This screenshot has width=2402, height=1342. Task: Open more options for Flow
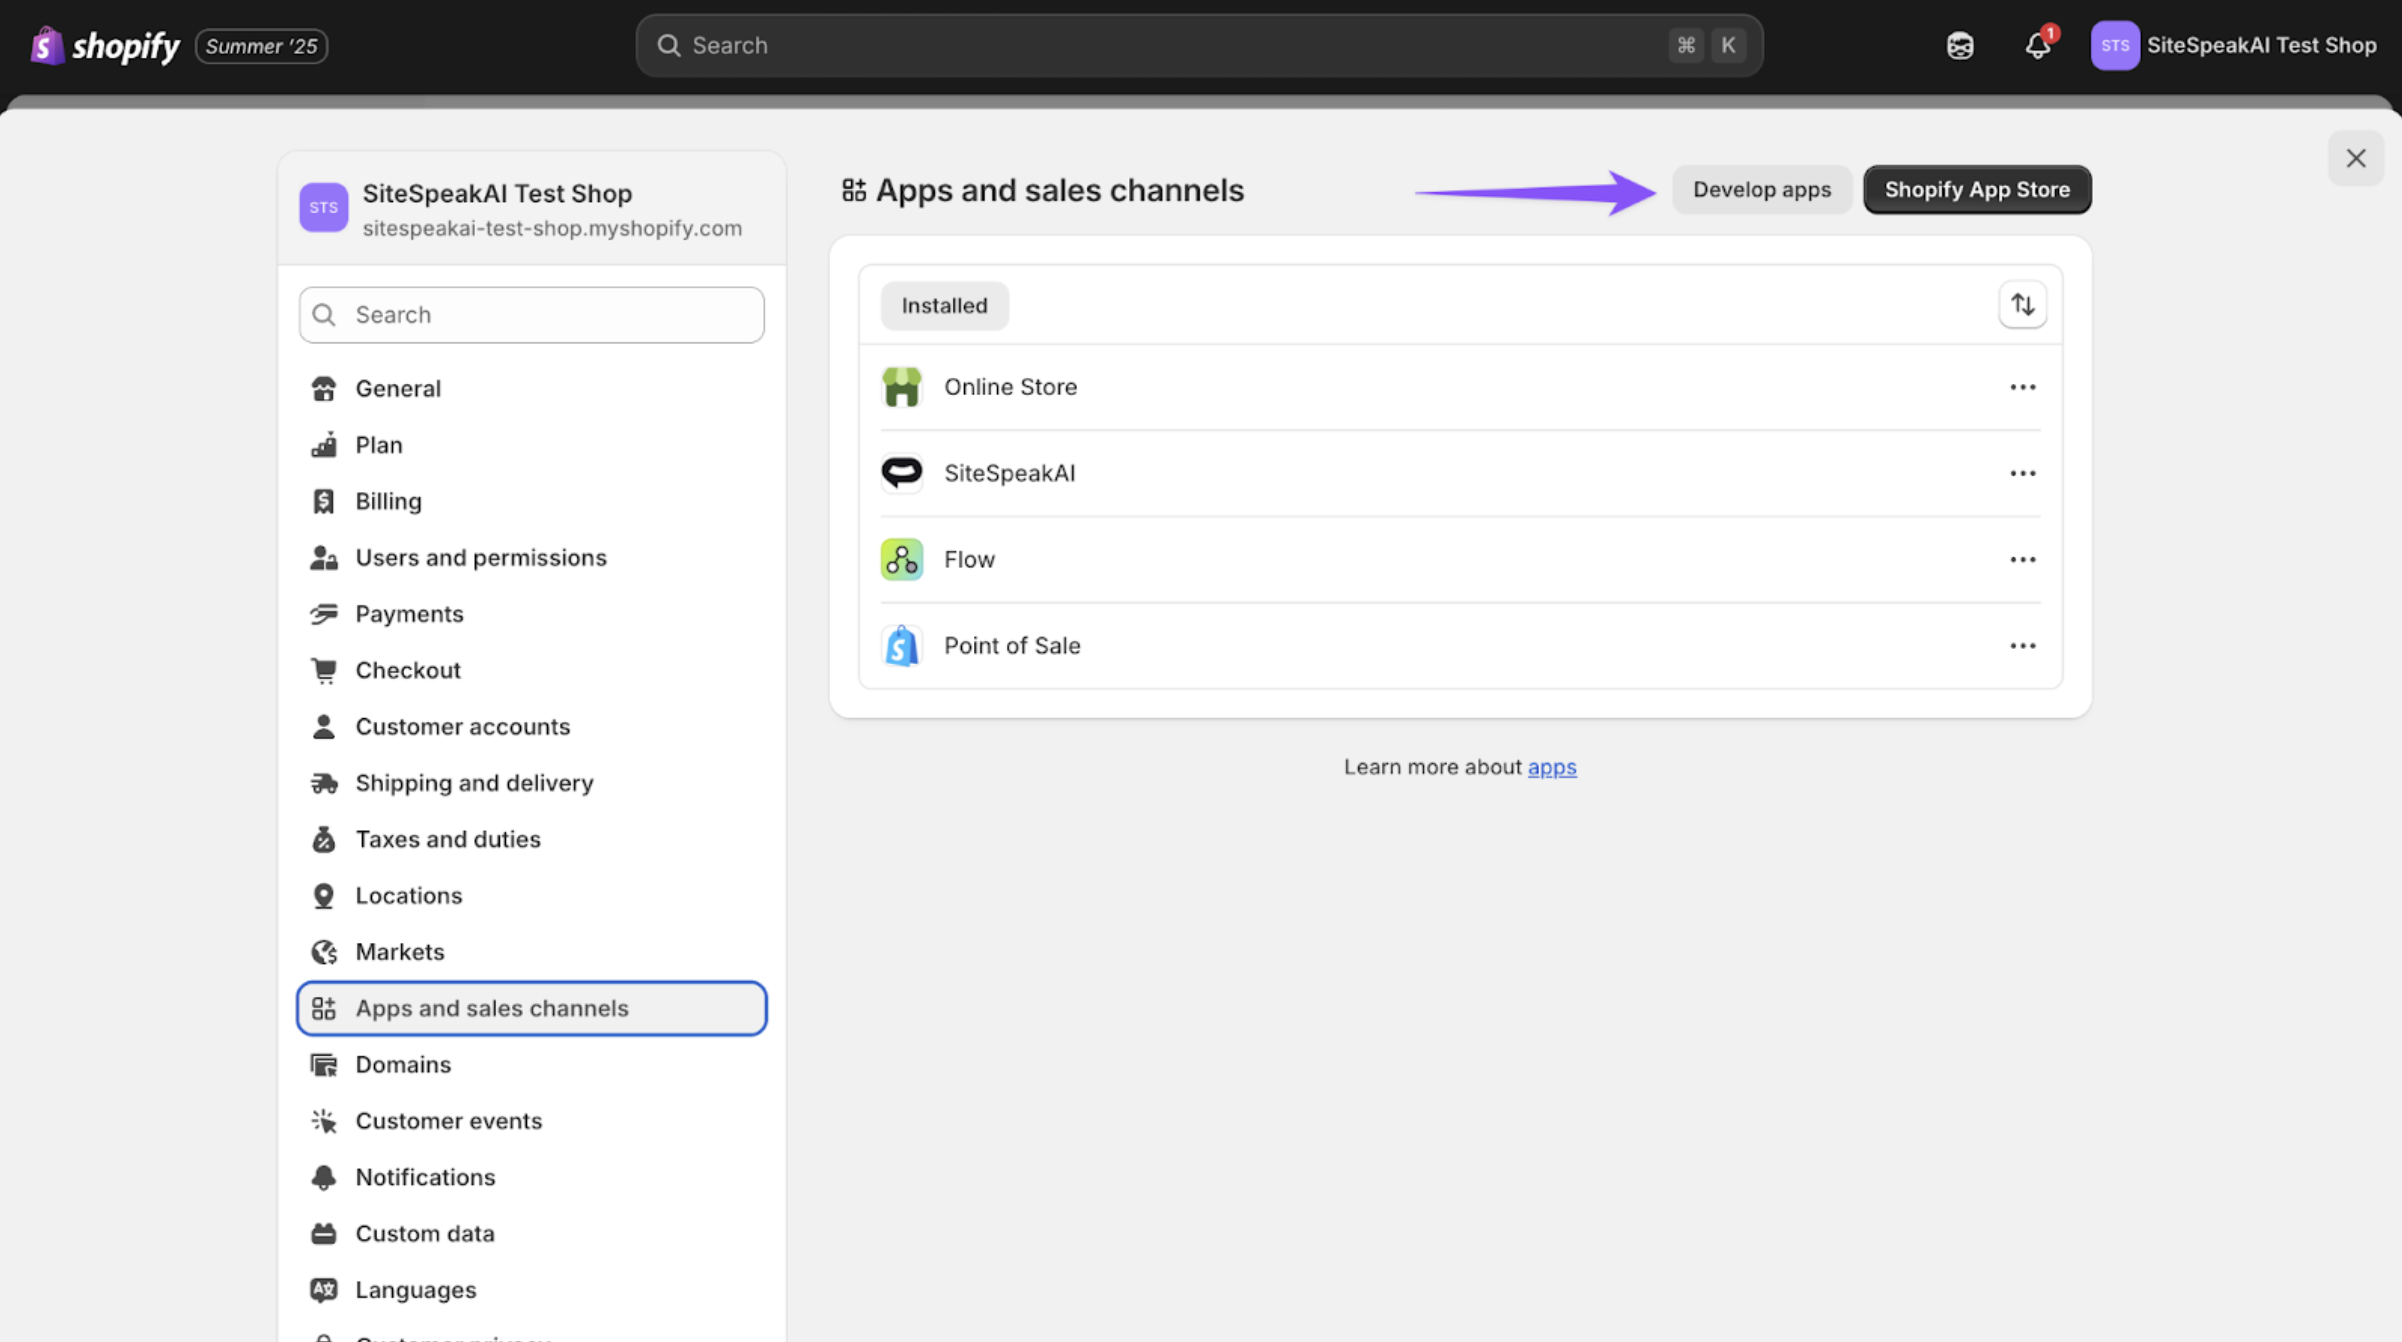(x=2022, y=559)
